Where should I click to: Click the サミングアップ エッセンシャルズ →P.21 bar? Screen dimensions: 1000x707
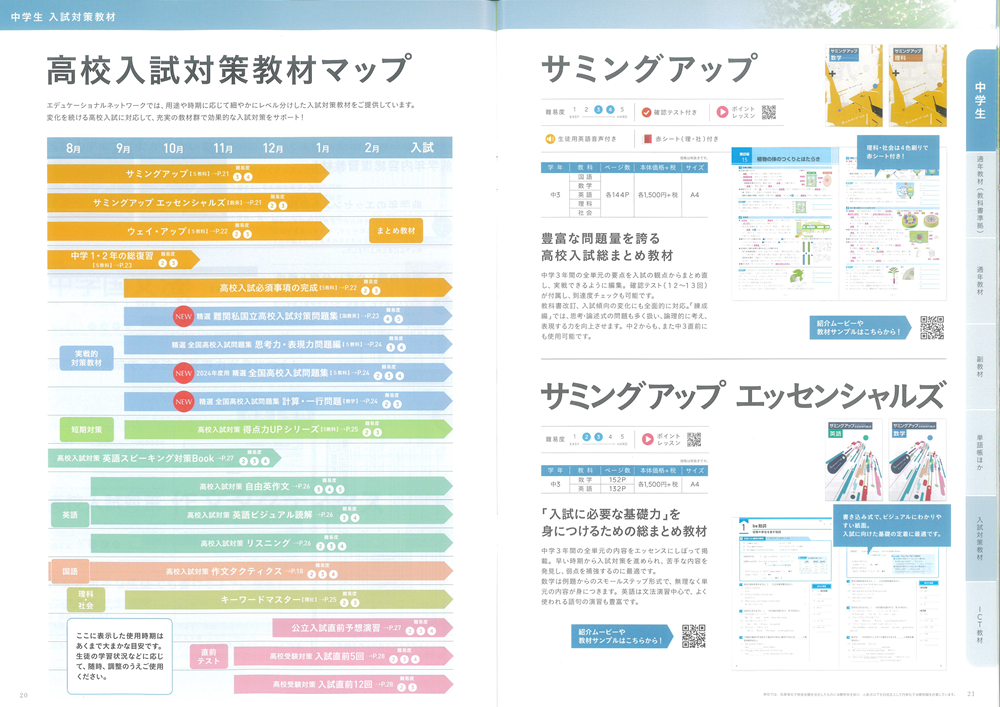[188, 203]
